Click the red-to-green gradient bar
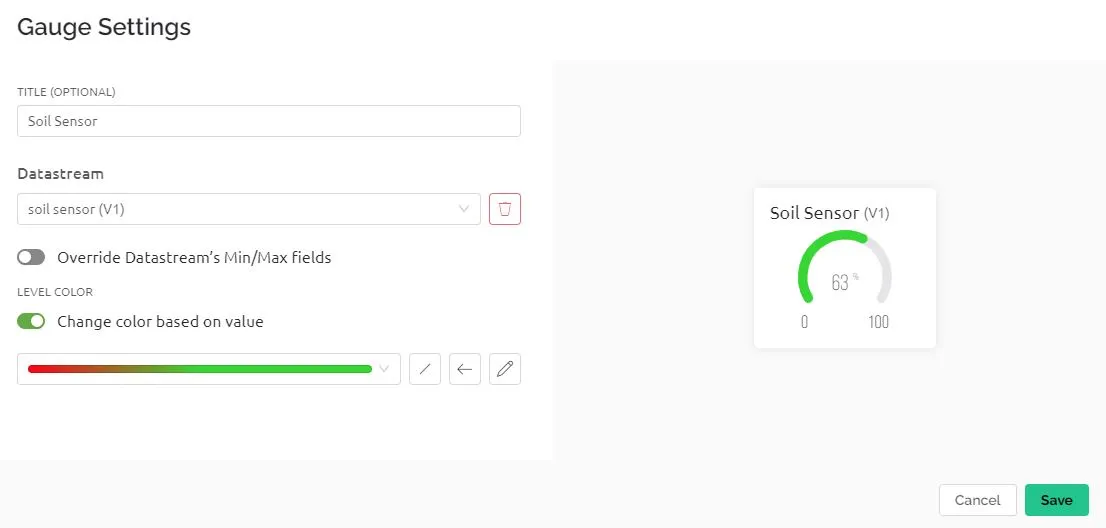This screenshot has height=528, width=1106. pyautogui.click(x=200, y=369)
